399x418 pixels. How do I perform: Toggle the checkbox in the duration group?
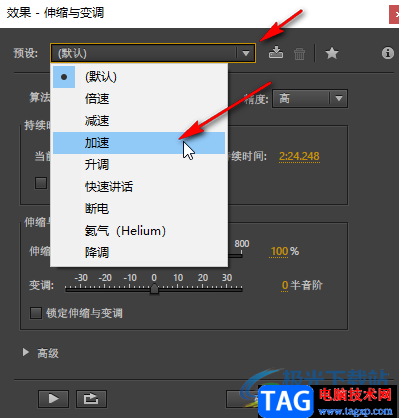click(x=41, y=183)
